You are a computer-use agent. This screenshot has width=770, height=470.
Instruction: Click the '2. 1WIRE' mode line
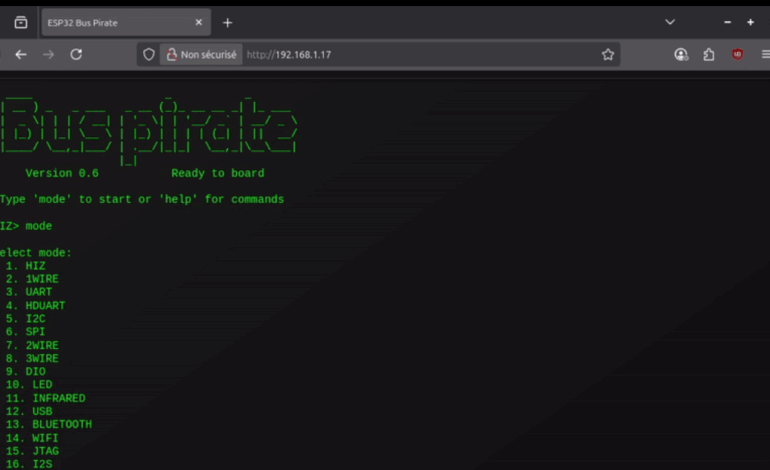tap(32, 279)
